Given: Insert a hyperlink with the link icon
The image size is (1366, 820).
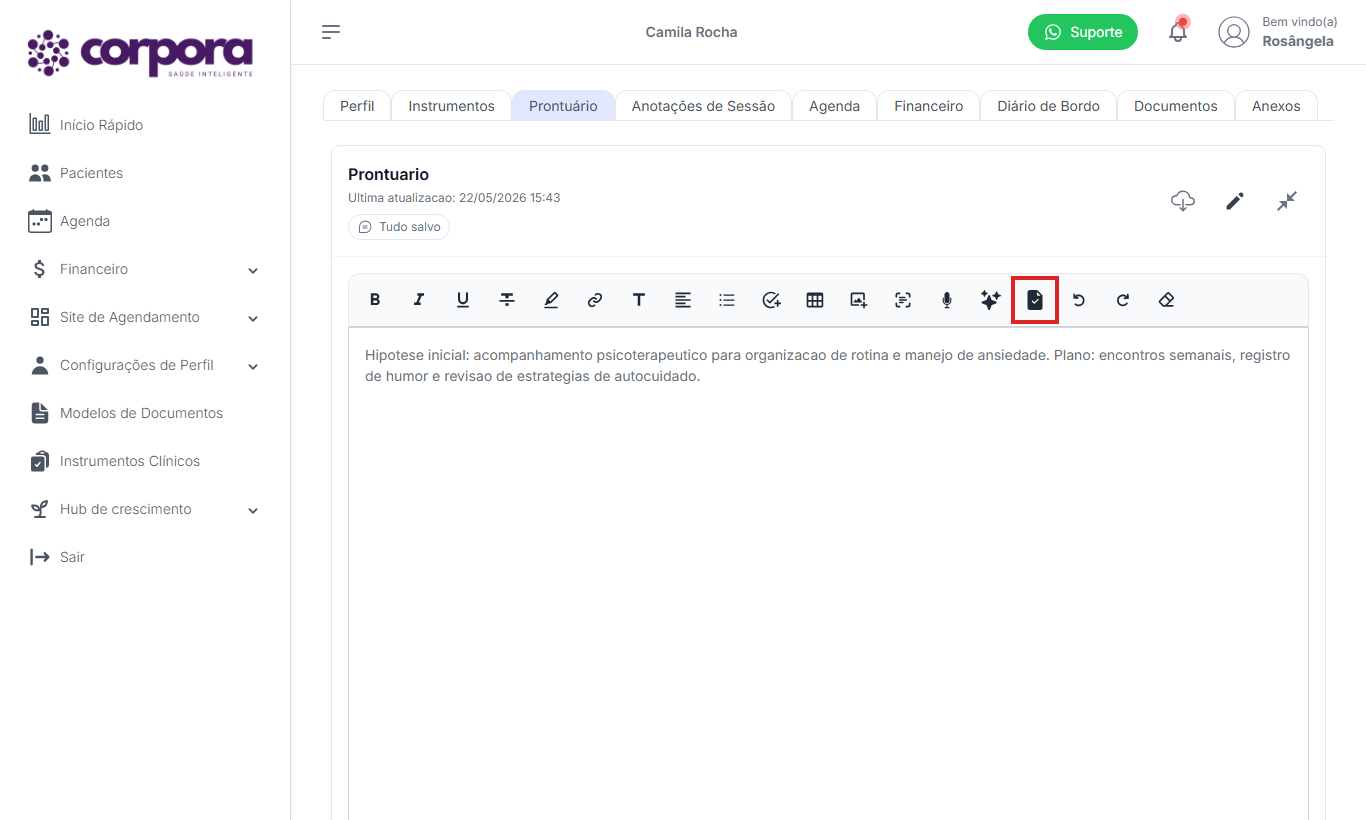Looking at the screenshot, I should (x=595, y=300).
